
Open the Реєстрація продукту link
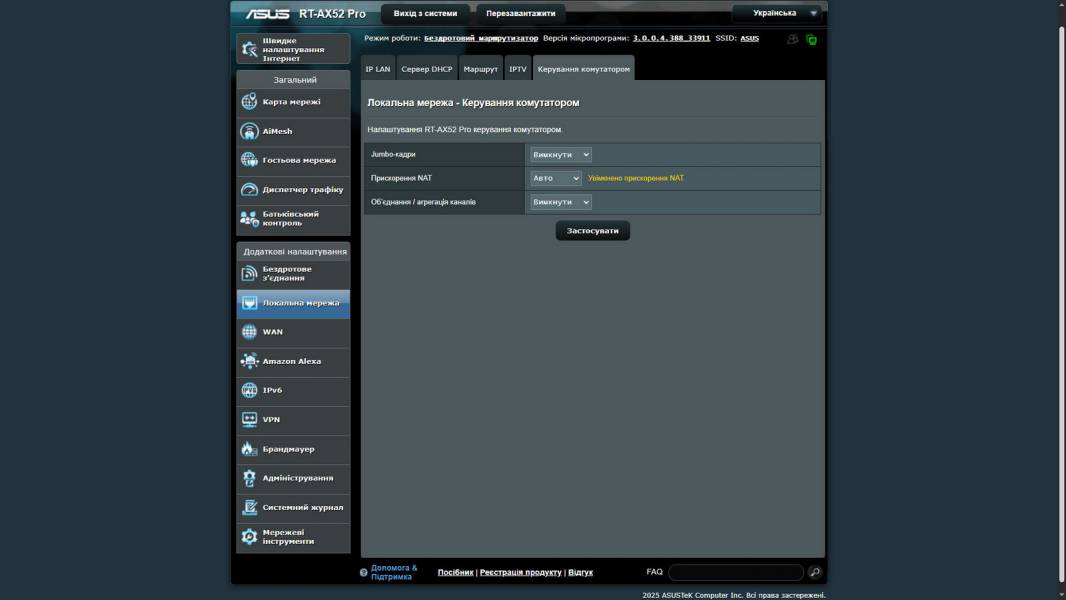520,572
